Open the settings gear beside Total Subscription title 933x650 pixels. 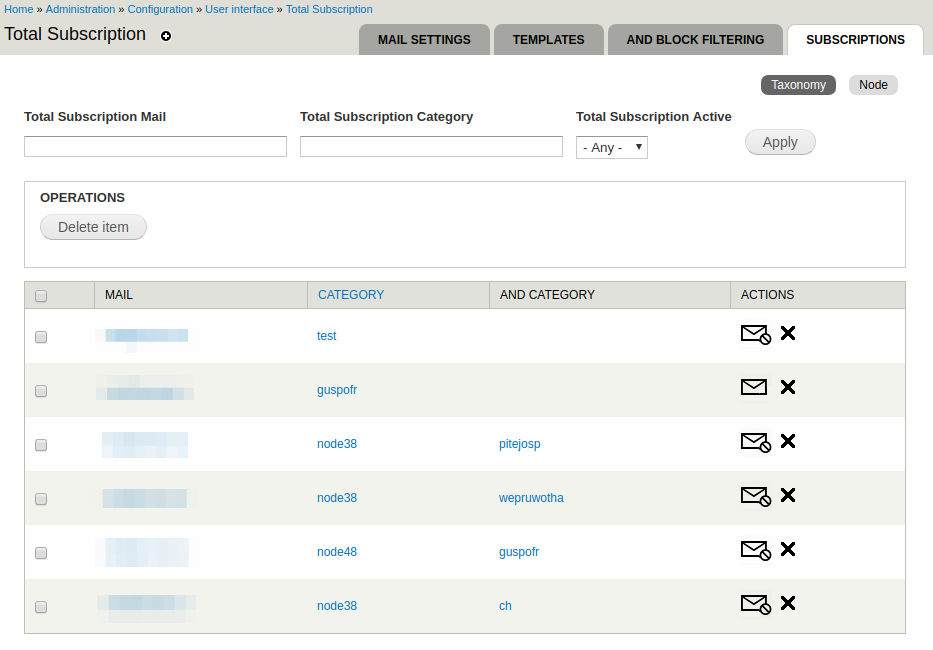(x=166, y=36)
